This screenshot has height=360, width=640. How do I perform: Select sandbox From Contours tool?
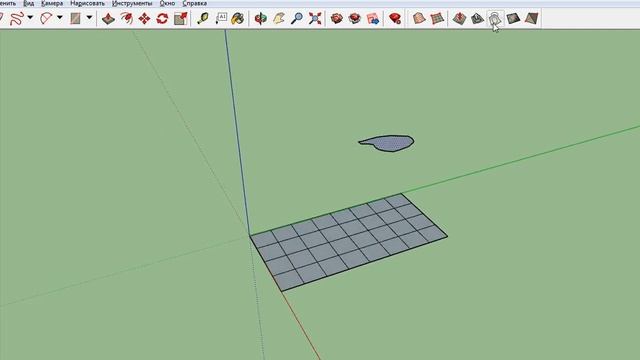(x=419, y=18)
